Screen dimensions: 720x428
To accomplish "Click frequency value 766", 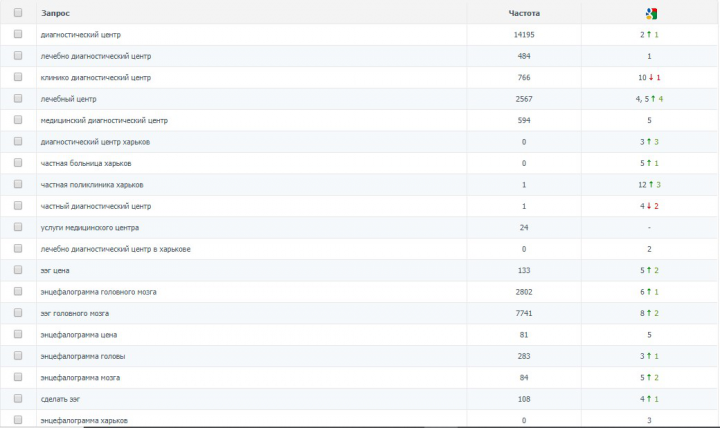I will [x=524, y=78].
